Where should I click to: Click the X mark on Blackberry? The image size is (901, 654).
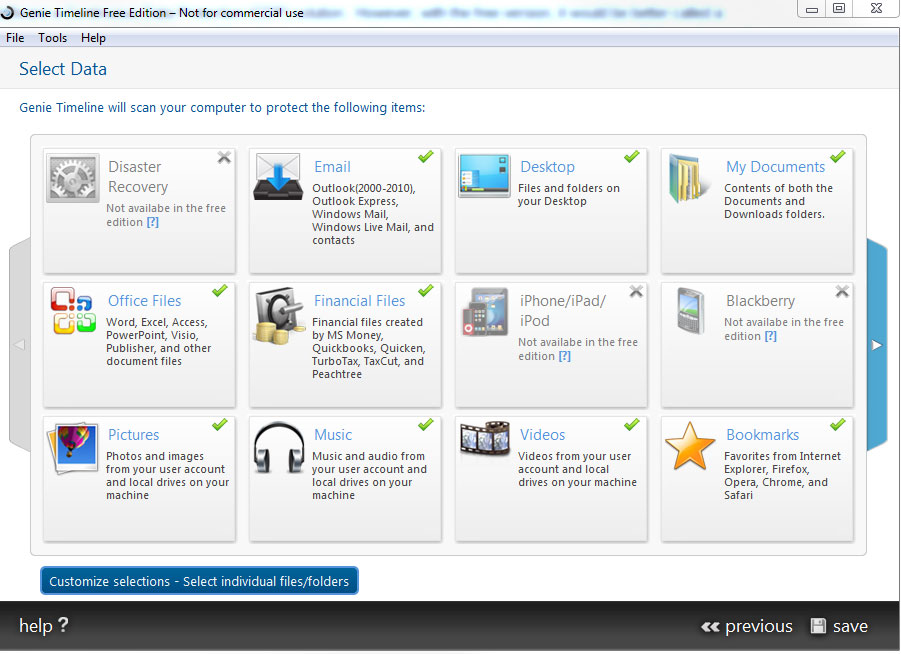[x=842, y=291]
